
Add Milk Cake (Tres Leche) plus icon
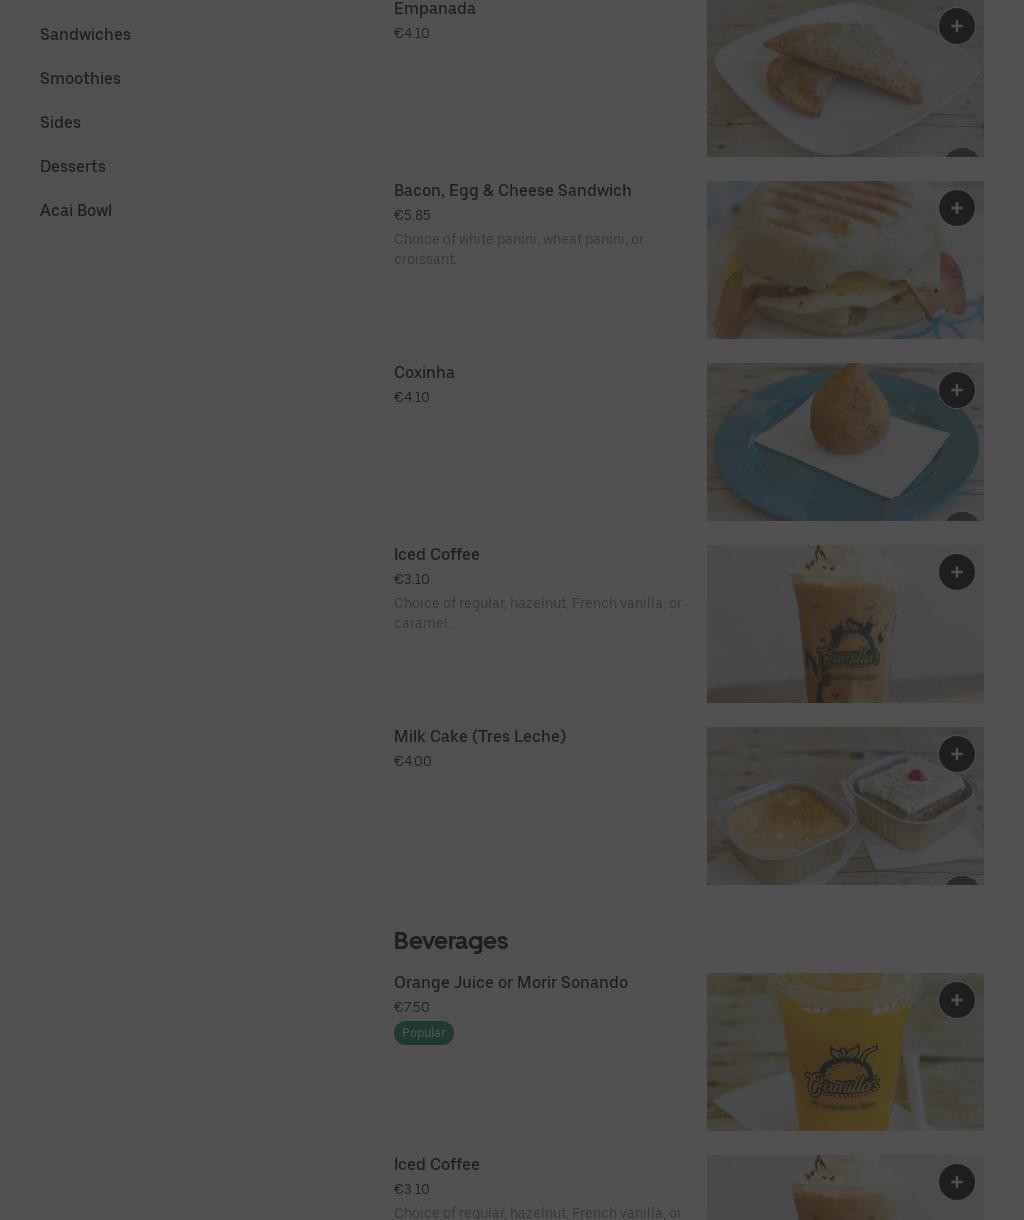click(957, 754)
